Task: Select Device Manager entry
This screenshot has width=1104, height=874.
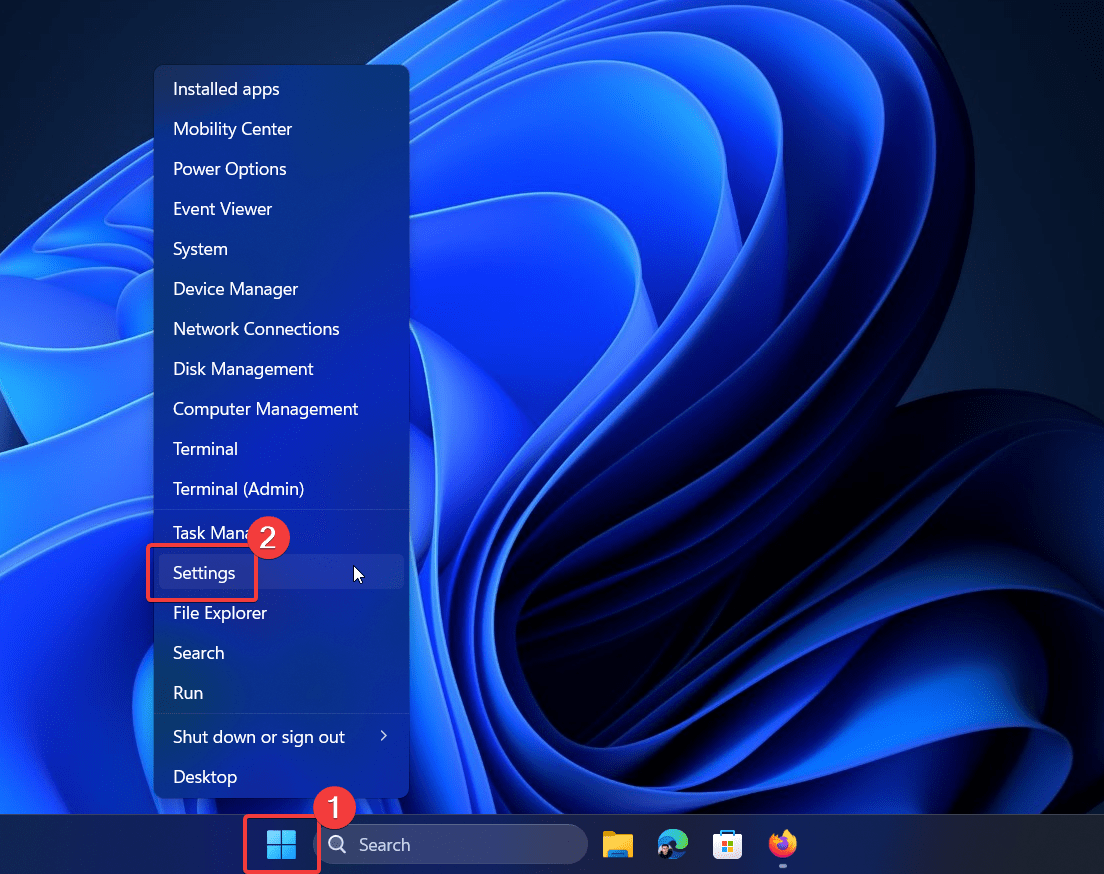Action: click(235, 289)
